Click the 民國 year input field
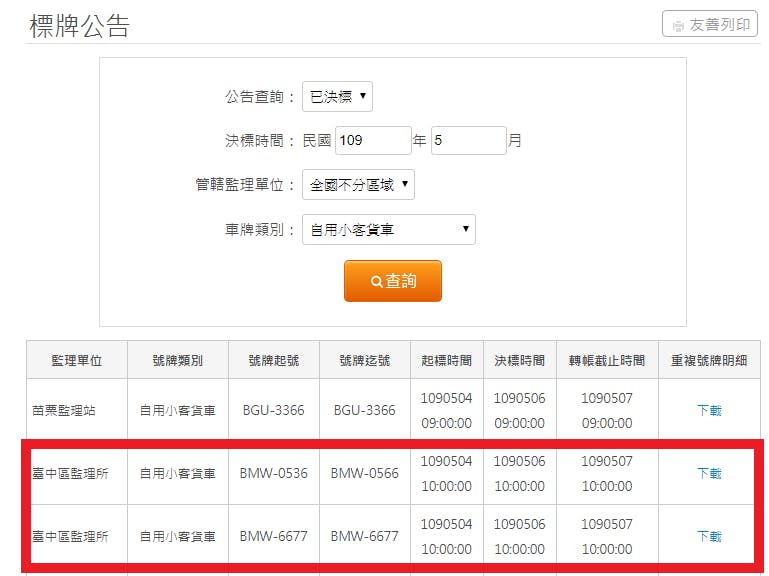Image resolution: width=769 pixels, height=576 pixels. pos(373,141)
